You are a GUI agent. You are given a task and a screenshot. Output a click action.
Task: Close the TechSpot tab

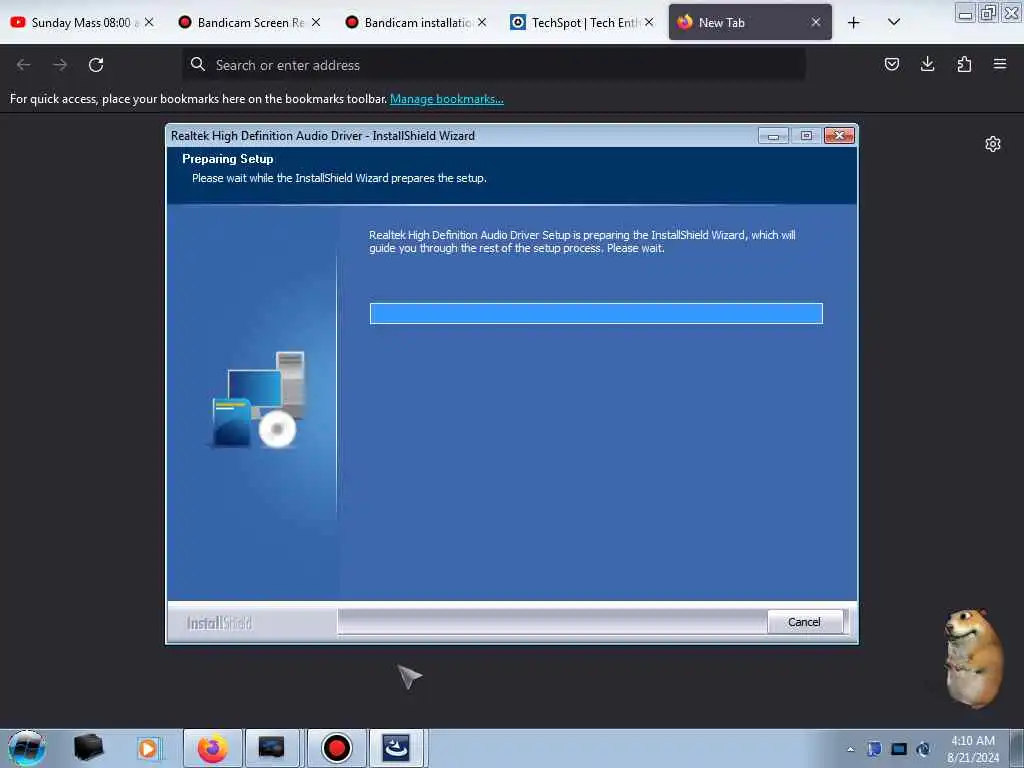coord(649,22)
